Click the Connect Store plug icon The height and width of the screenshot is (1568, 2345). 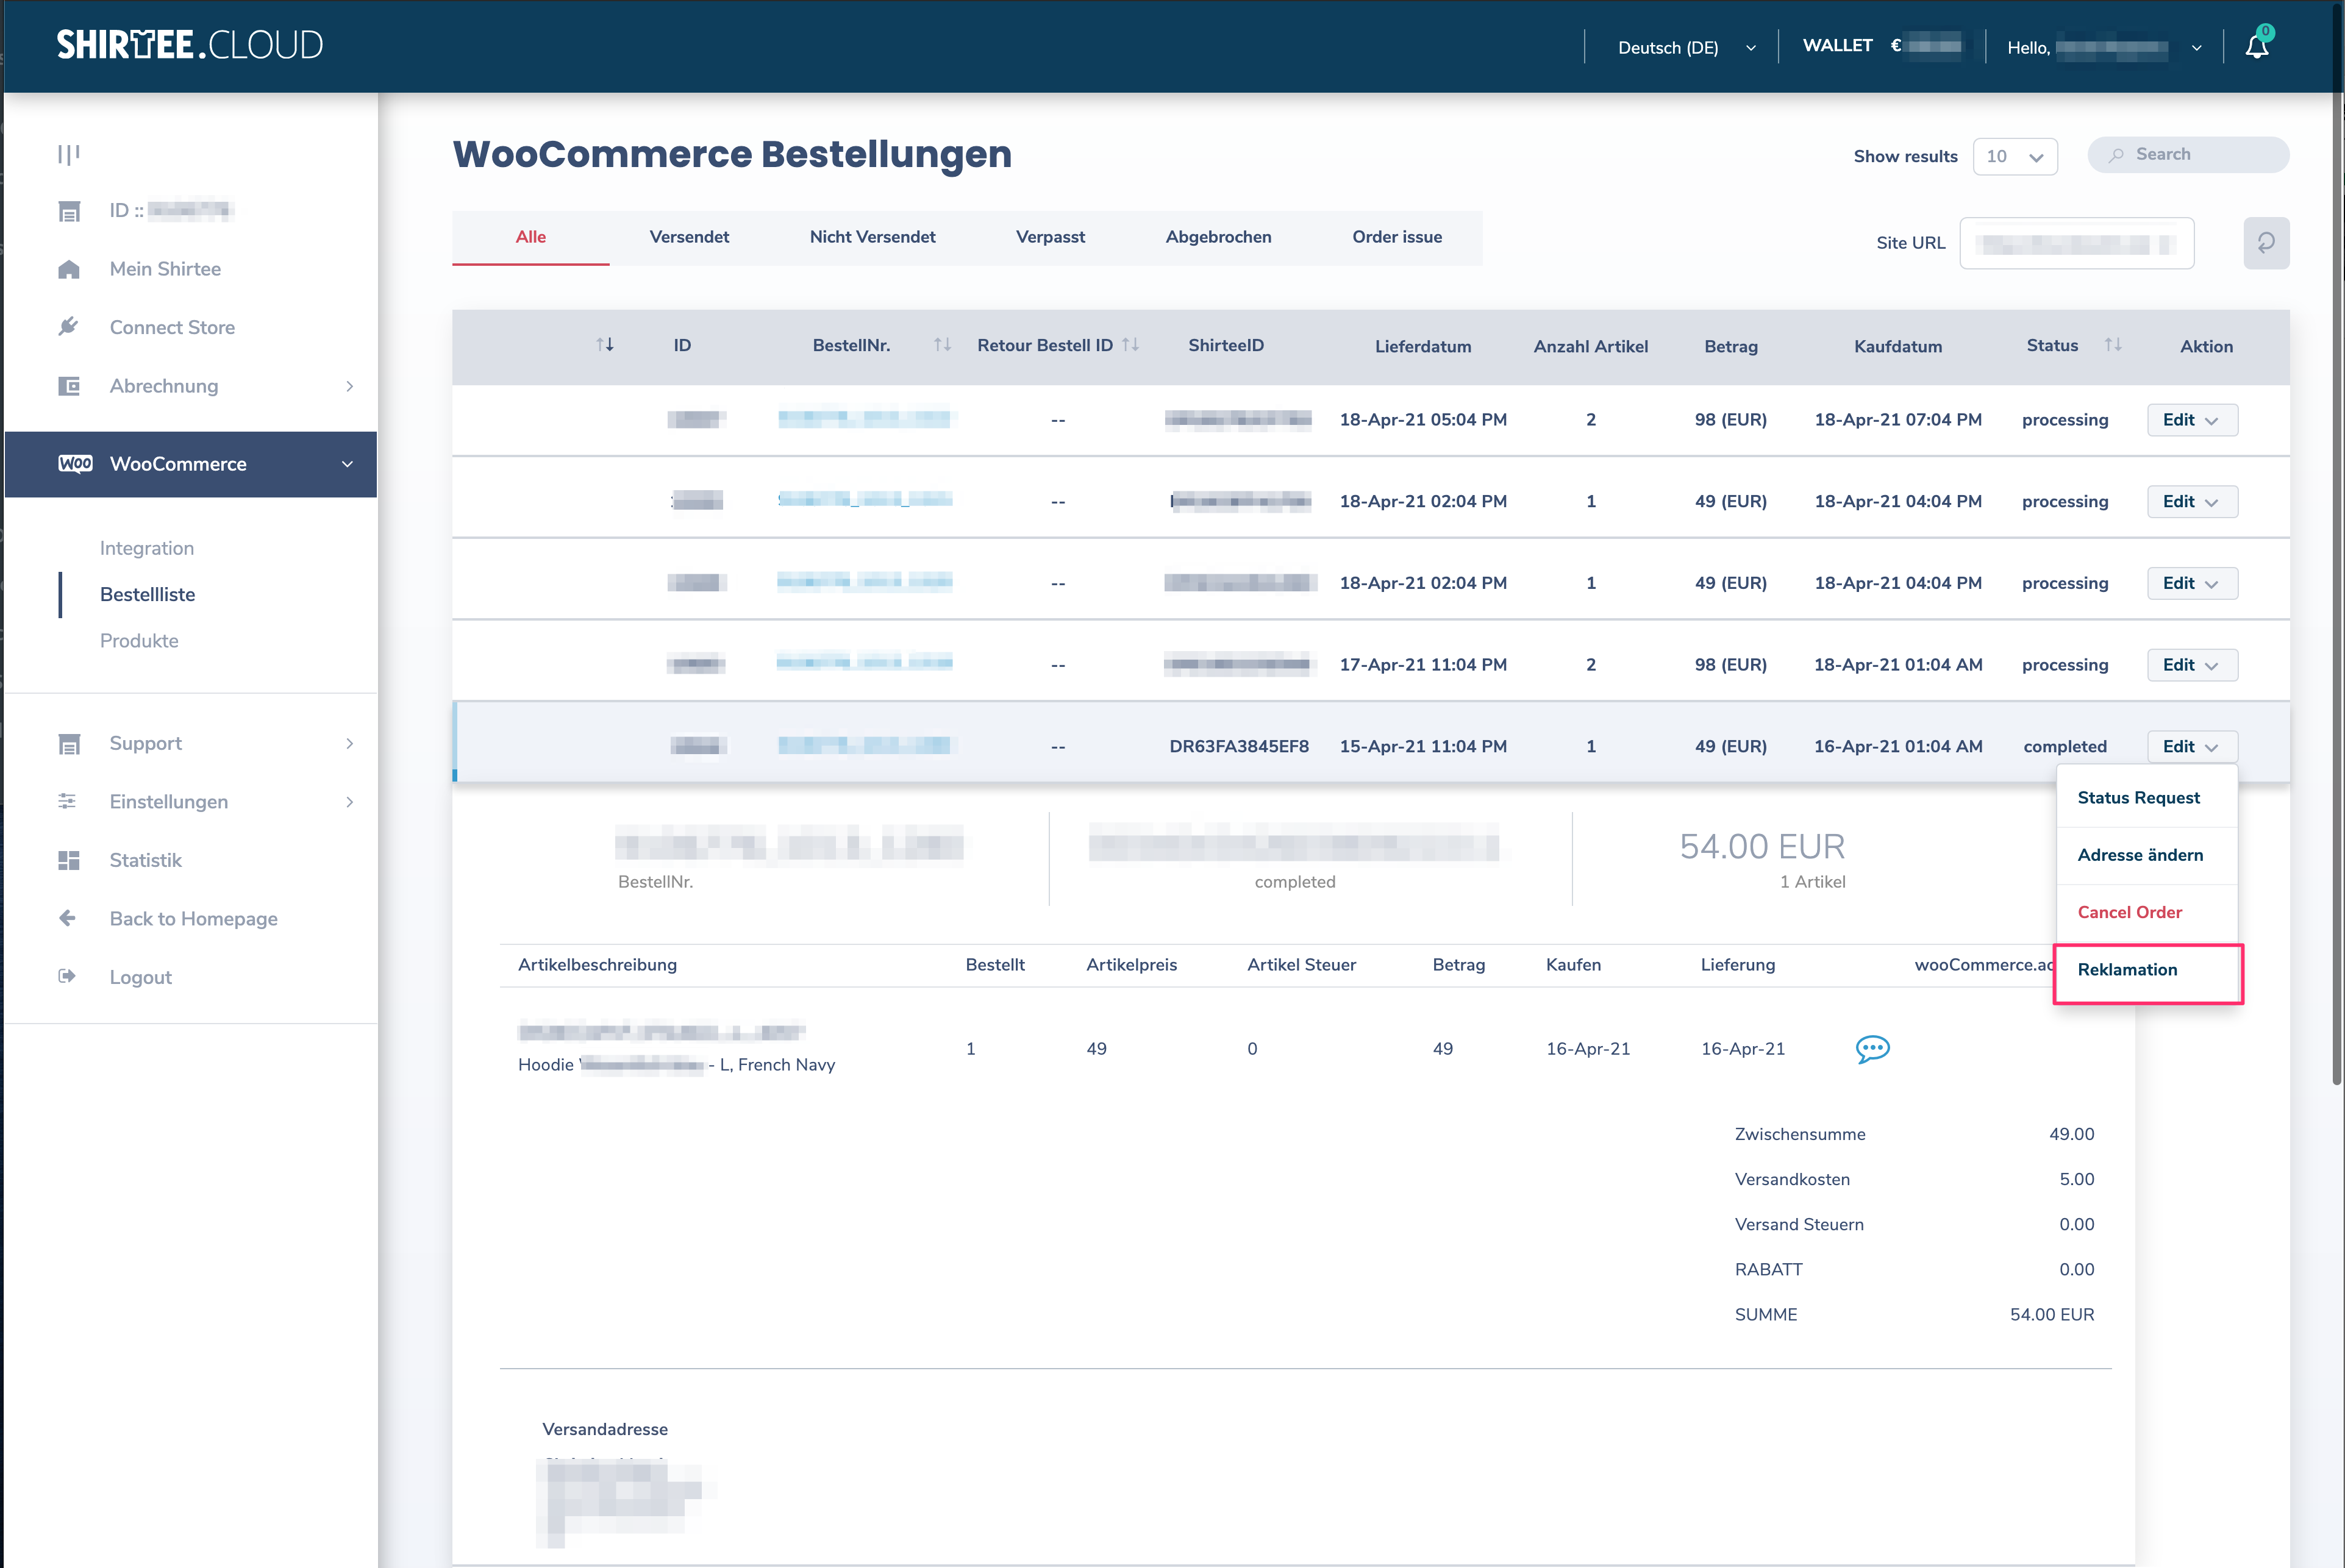tap(68, 327)
